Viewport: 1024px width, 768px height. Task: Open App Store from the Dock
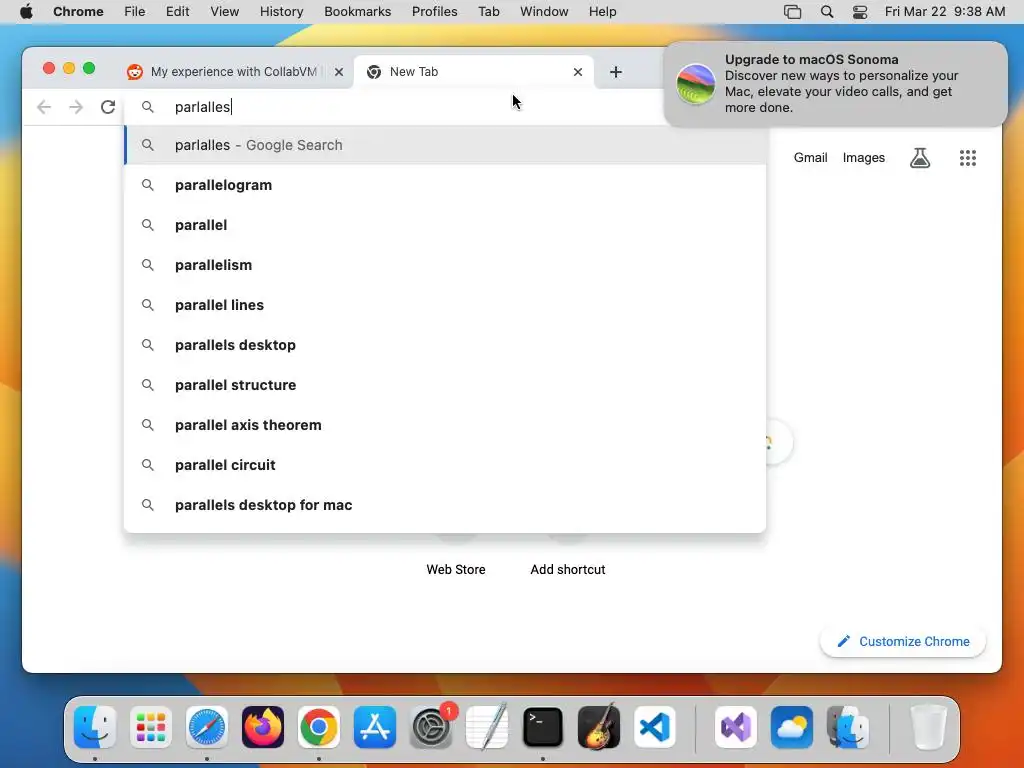375,727
